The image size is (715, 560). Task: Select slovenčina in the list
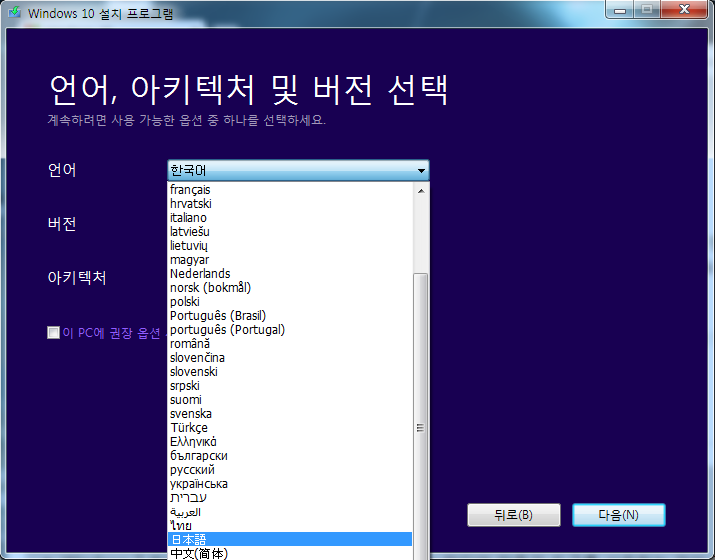[290, 358]
